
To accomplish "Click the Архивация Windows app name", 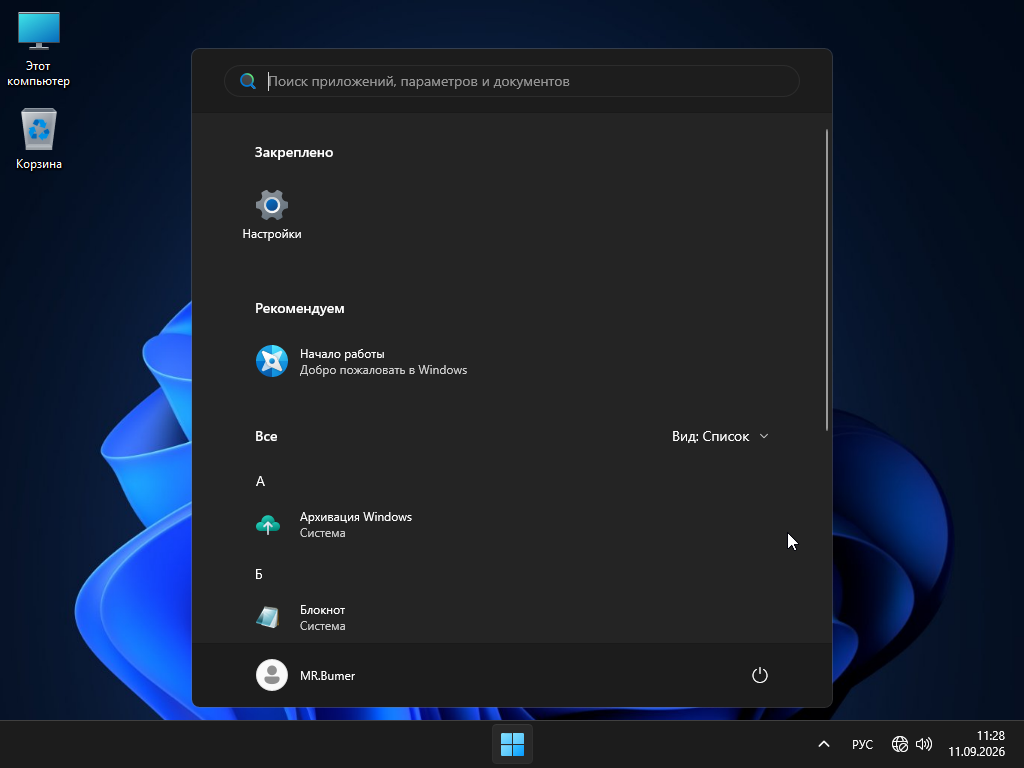I will point(356,517).
